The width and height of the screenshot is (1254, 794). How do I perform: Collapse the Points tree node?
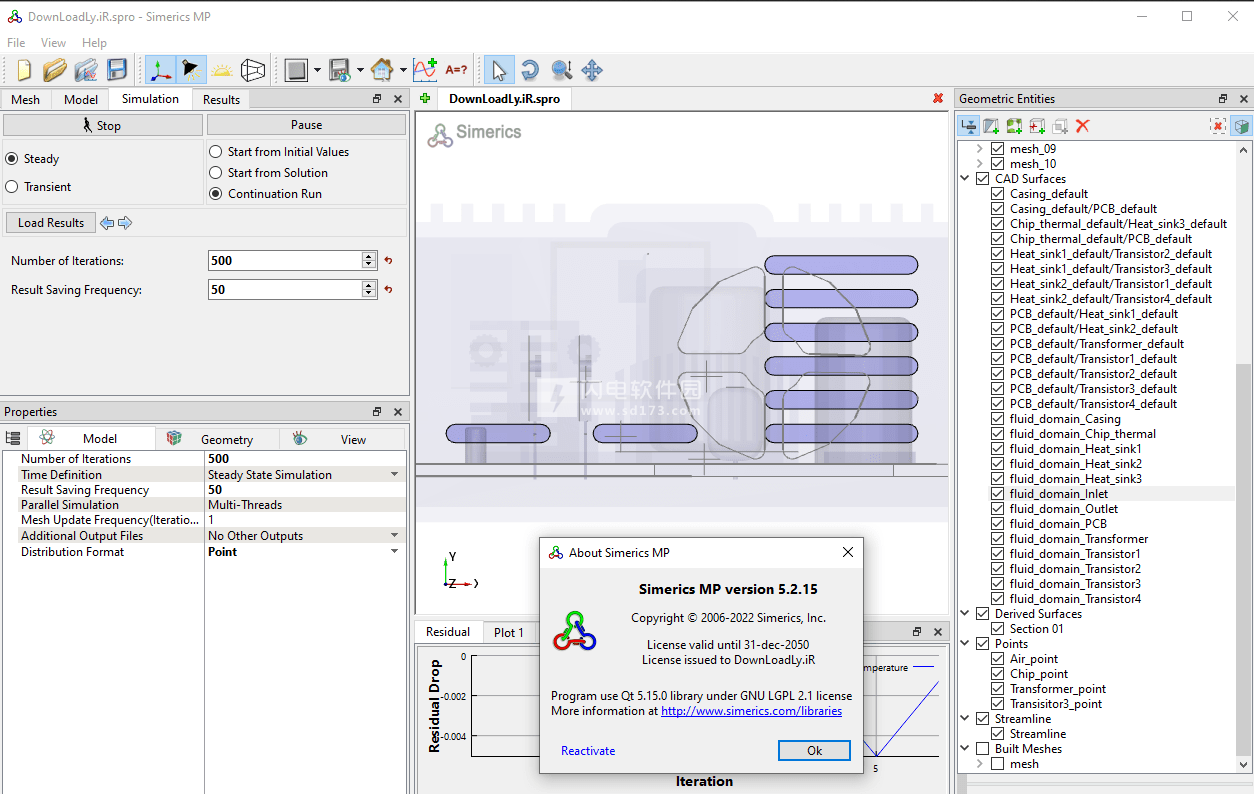coord(966,644)
